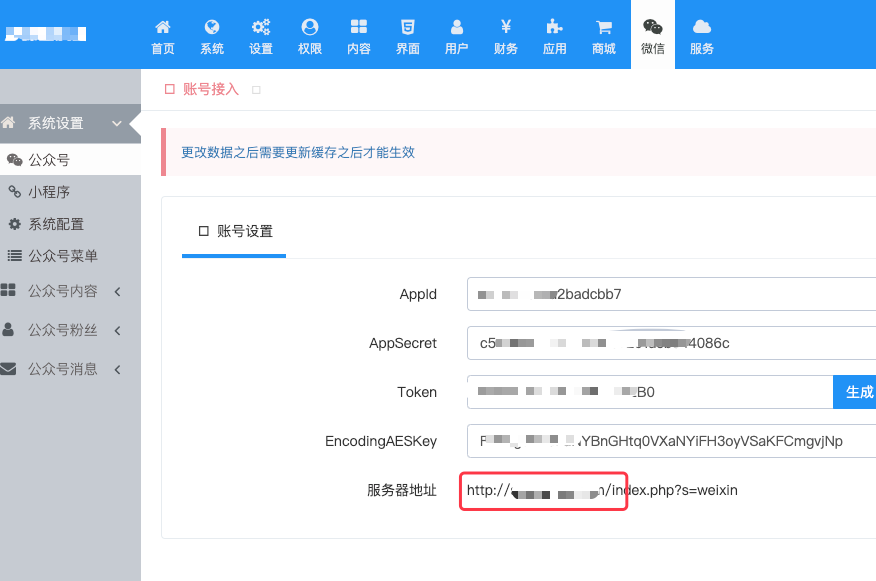Expand the 公众号消息 section arrow
This screenshot has width=876, height=581.
click(x=117, y=369)
